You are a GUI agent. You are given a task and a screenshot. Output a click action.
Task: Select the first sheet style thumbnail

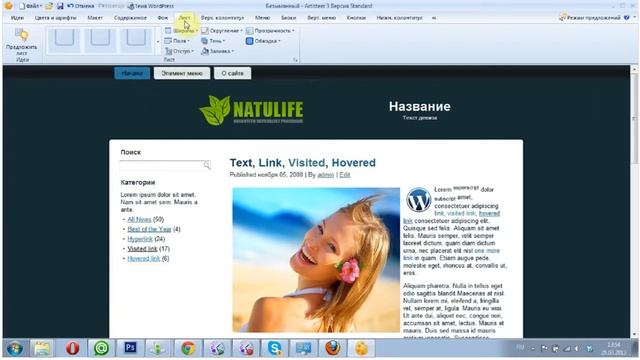pos(64,40)
